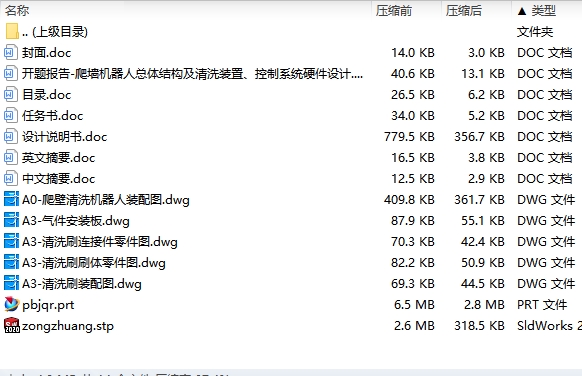Toggle the sort arrow beside 类型

[x=522, y=11]
